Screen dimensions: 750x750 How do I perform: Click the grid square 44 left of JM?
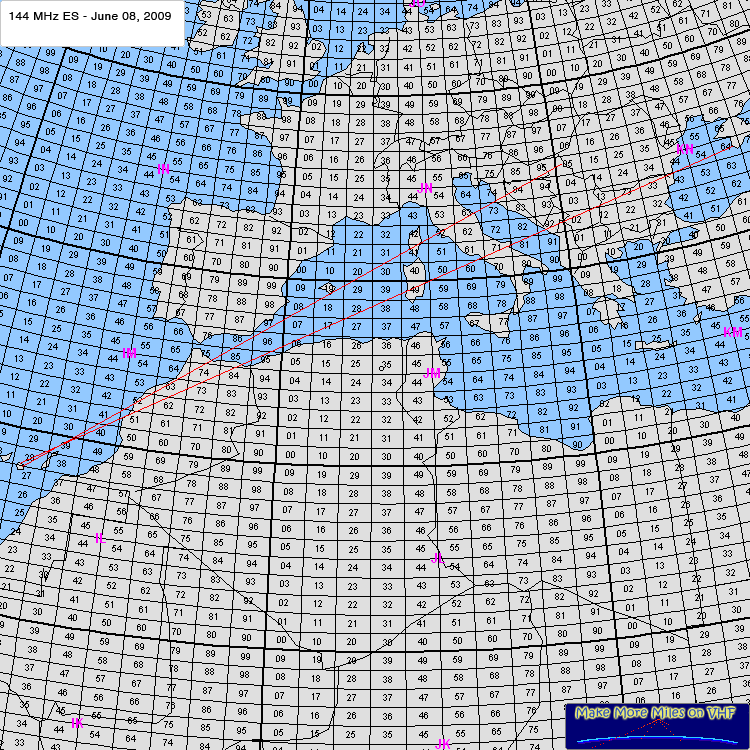(x=416, y=383)
